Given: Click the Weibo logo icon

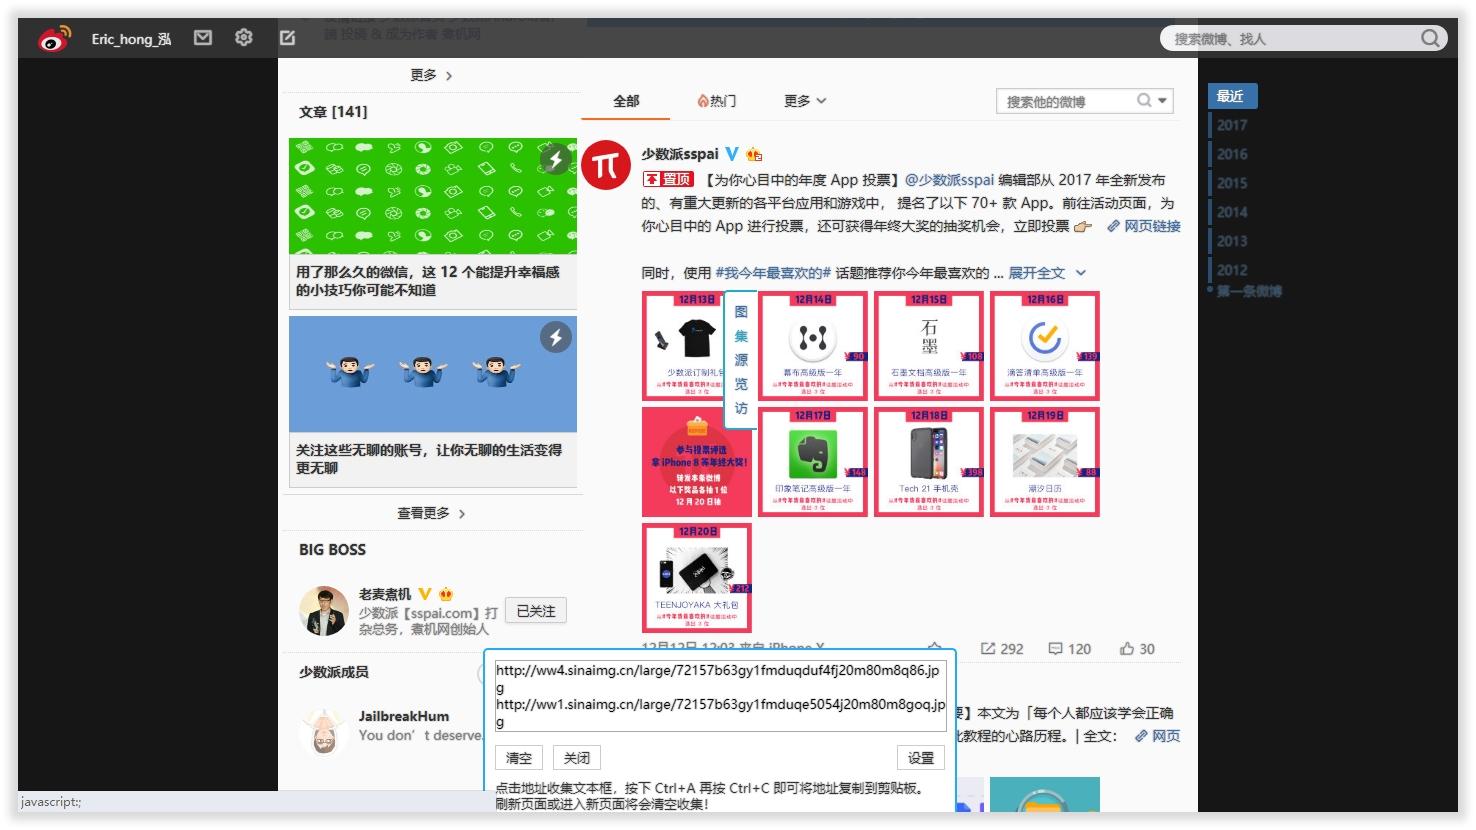Looking at the screenshot, I should tap(55, 39).
